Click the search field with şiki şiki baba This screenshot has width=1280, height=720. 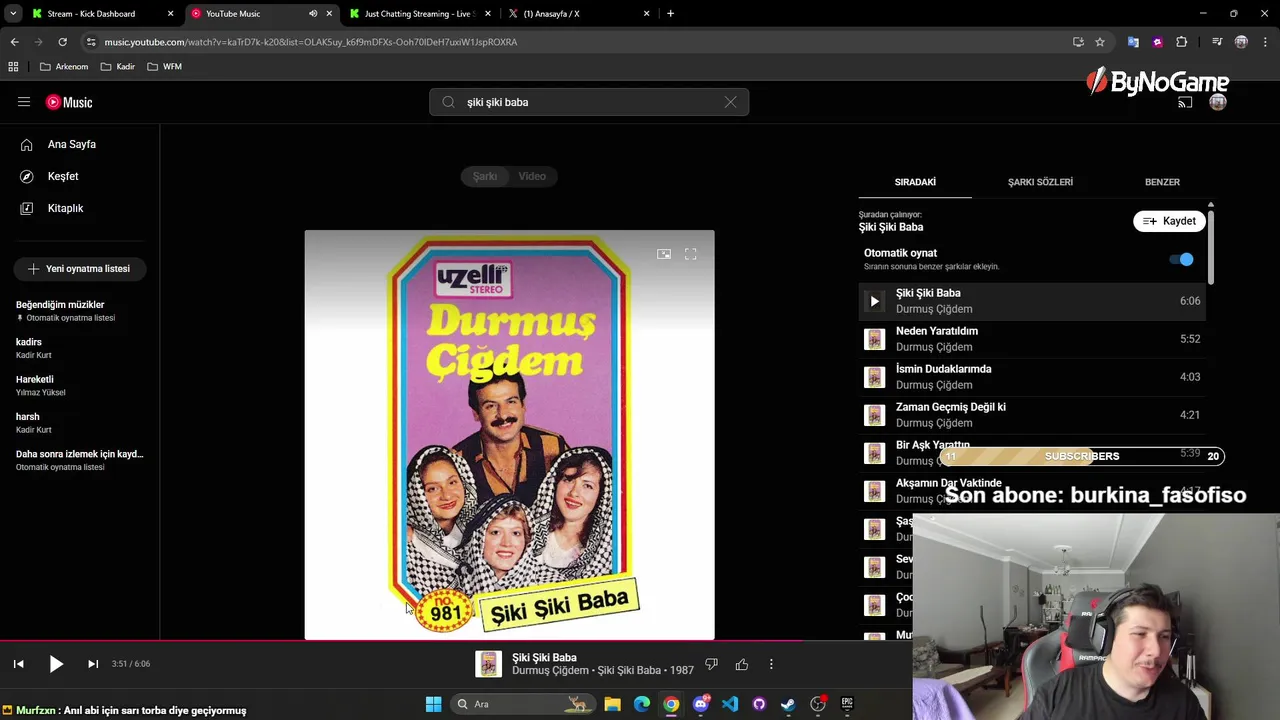(x=589, y=102)
